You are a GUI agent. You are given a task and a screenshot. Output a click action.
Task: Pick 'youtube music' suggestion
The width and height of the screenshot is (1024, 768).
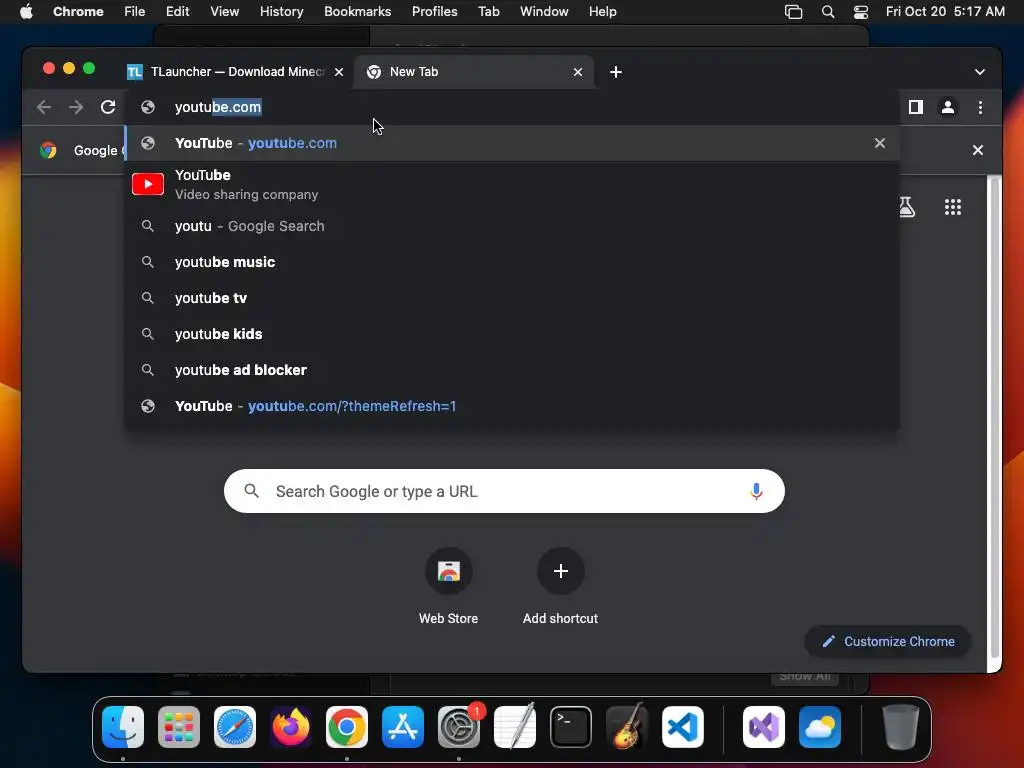[x=512, y=262]
